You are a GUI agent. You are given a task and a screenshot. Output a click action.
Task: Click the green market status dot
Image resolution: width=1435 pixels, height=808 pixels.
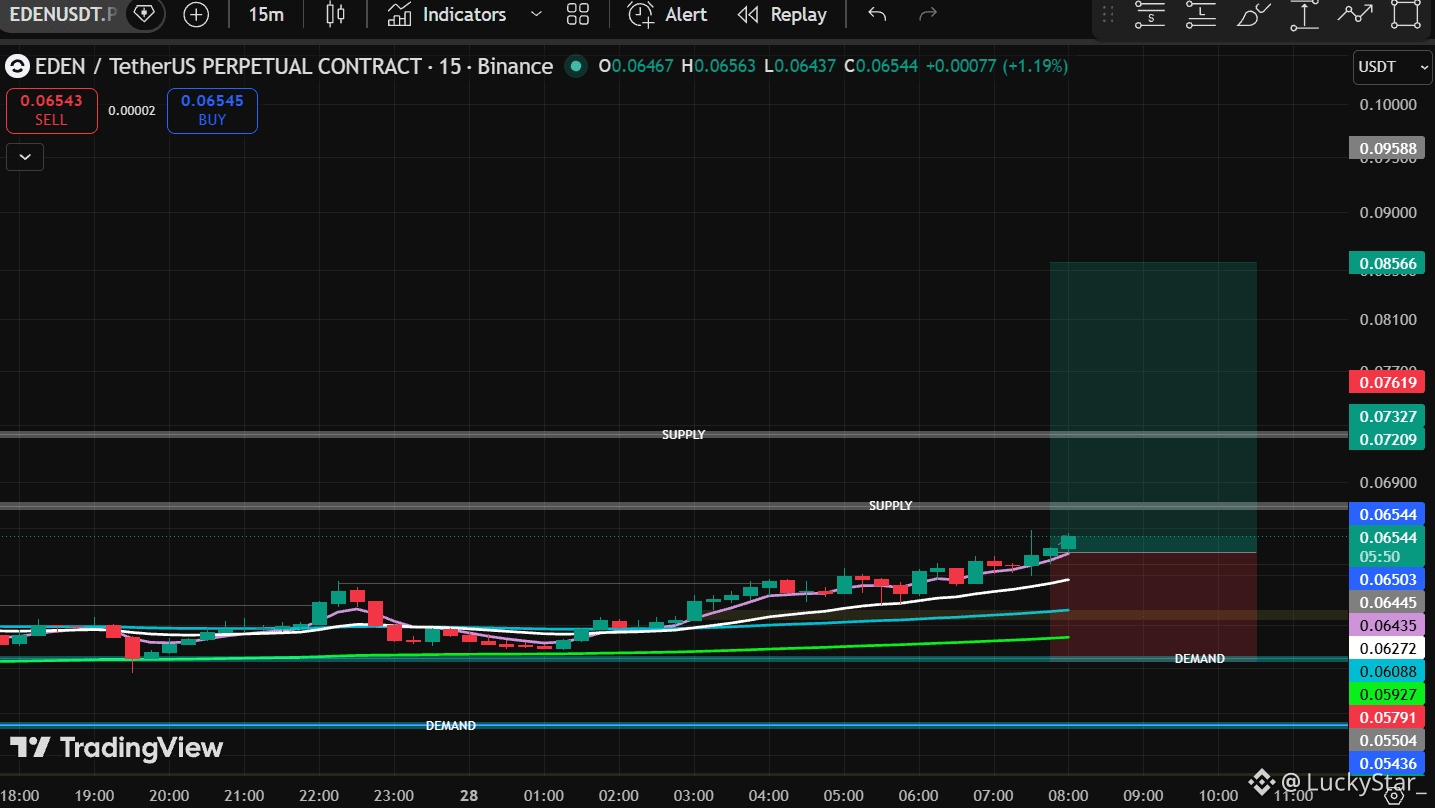575,67
